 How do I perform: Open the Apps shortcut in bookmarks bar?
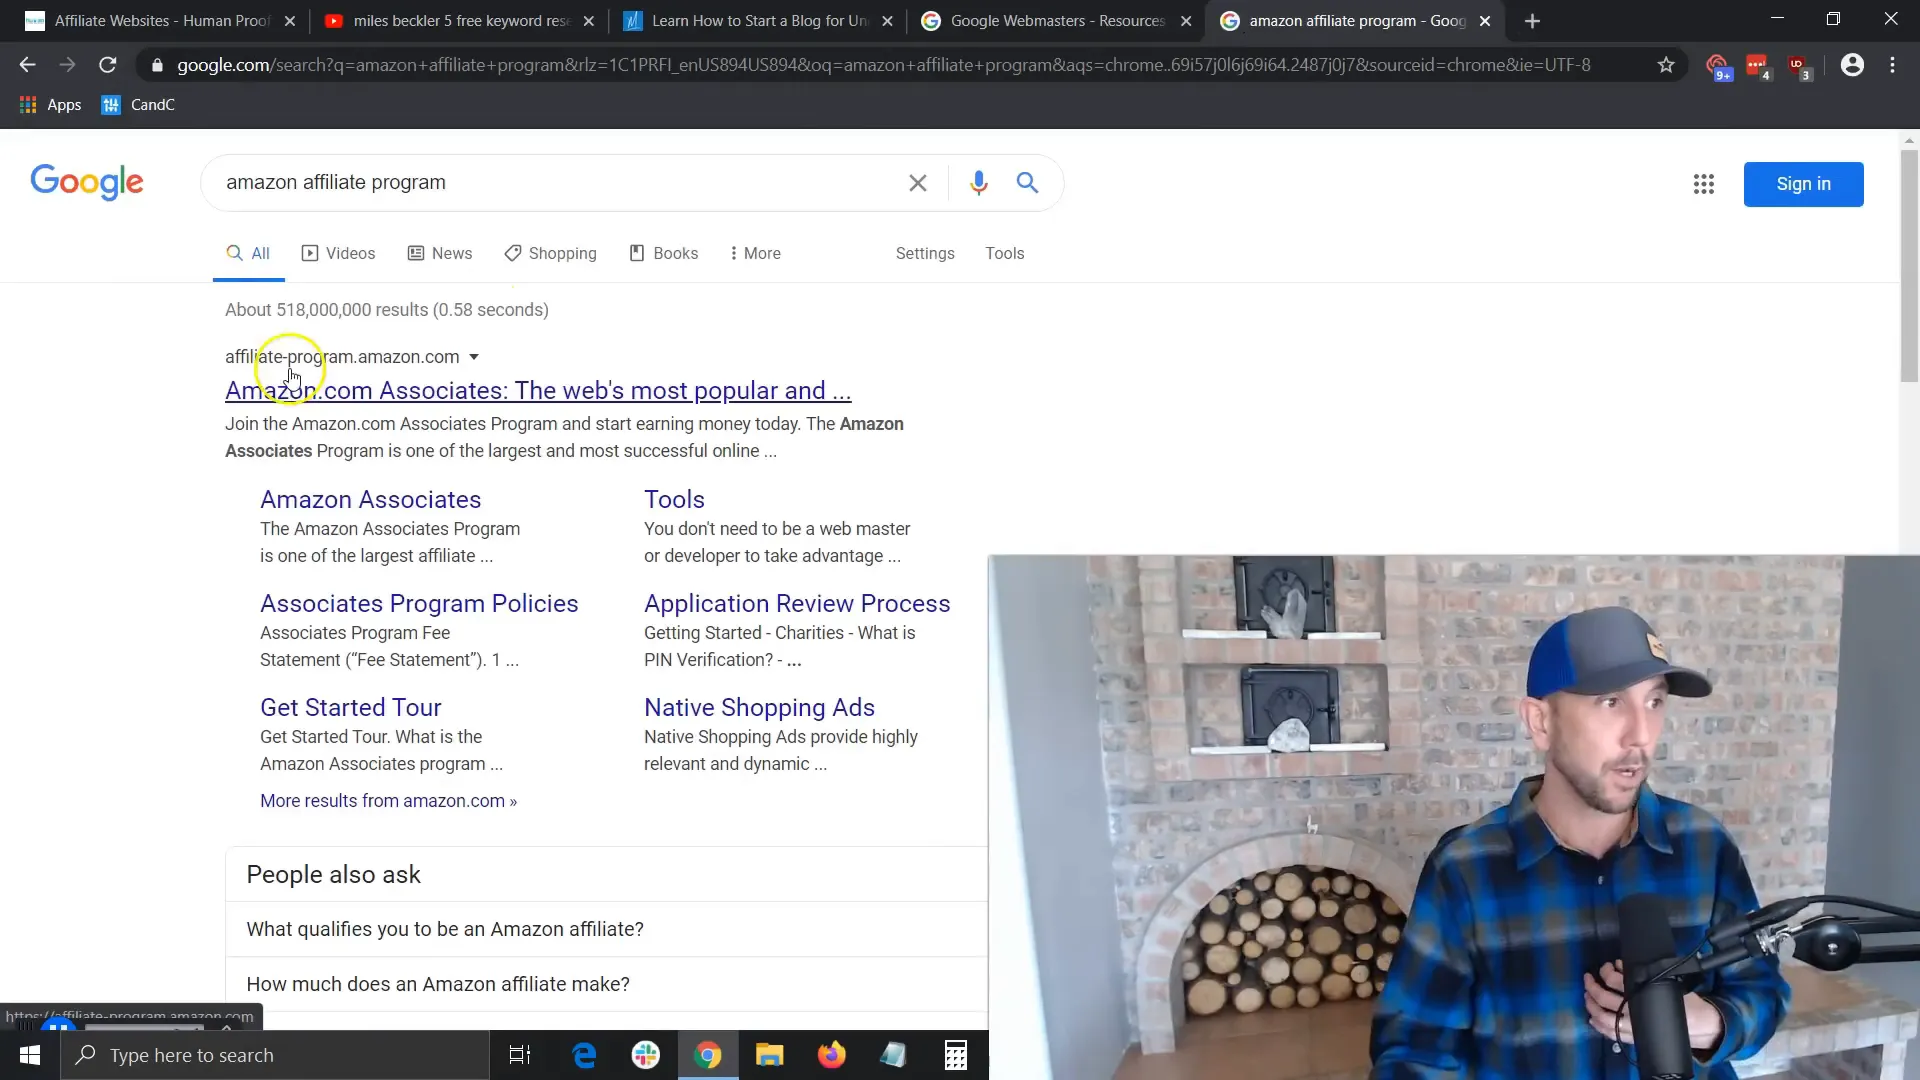point(51,105)
